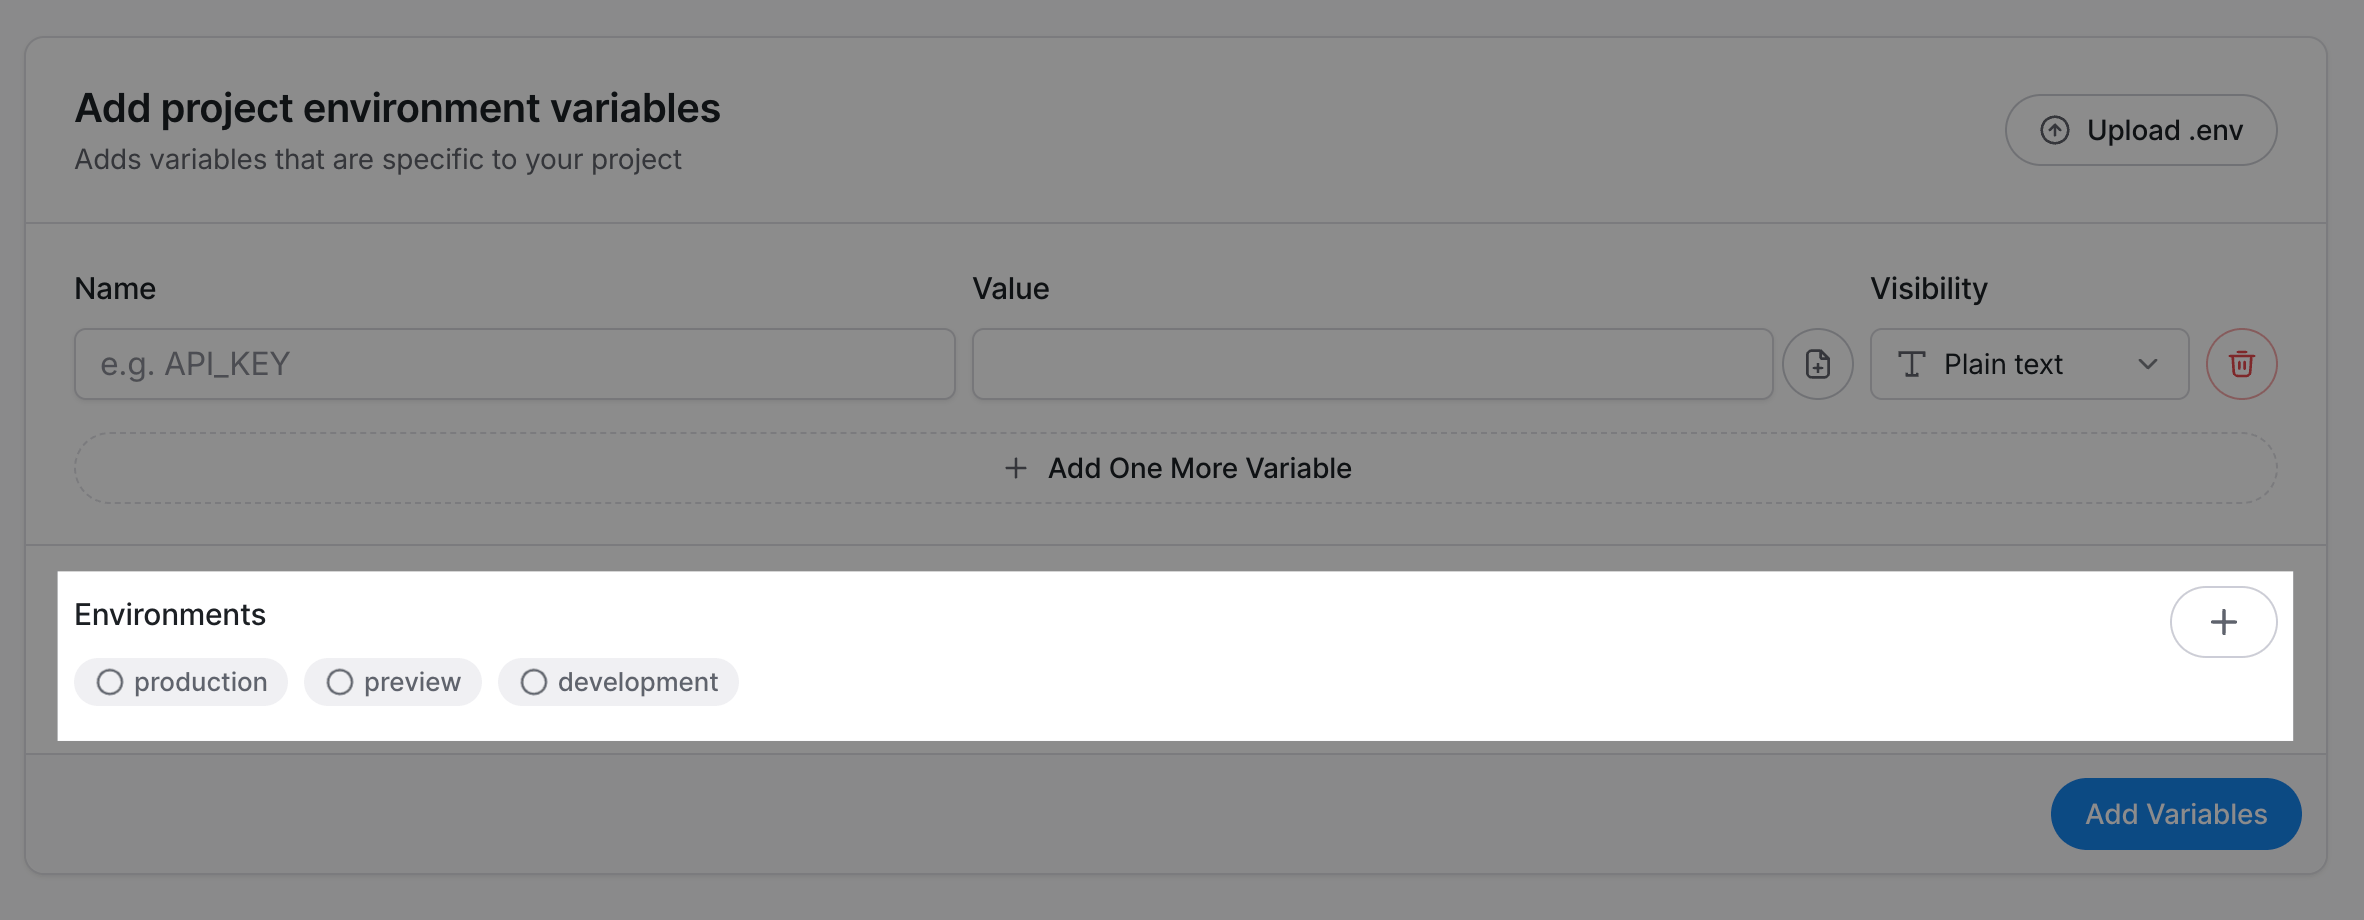Click the plus icon before Add One More Variable

pyautogui.click(x=1016, y=468)
